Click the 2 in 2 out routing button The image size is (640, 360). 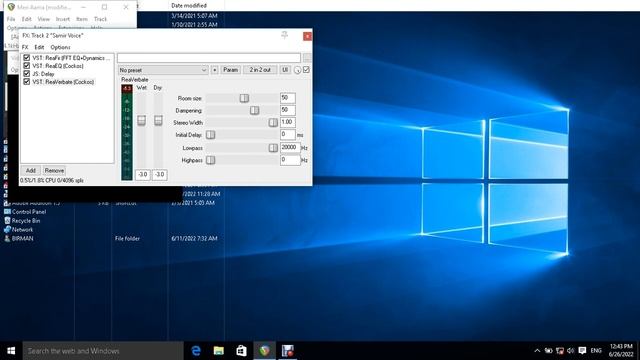[260, 70]
